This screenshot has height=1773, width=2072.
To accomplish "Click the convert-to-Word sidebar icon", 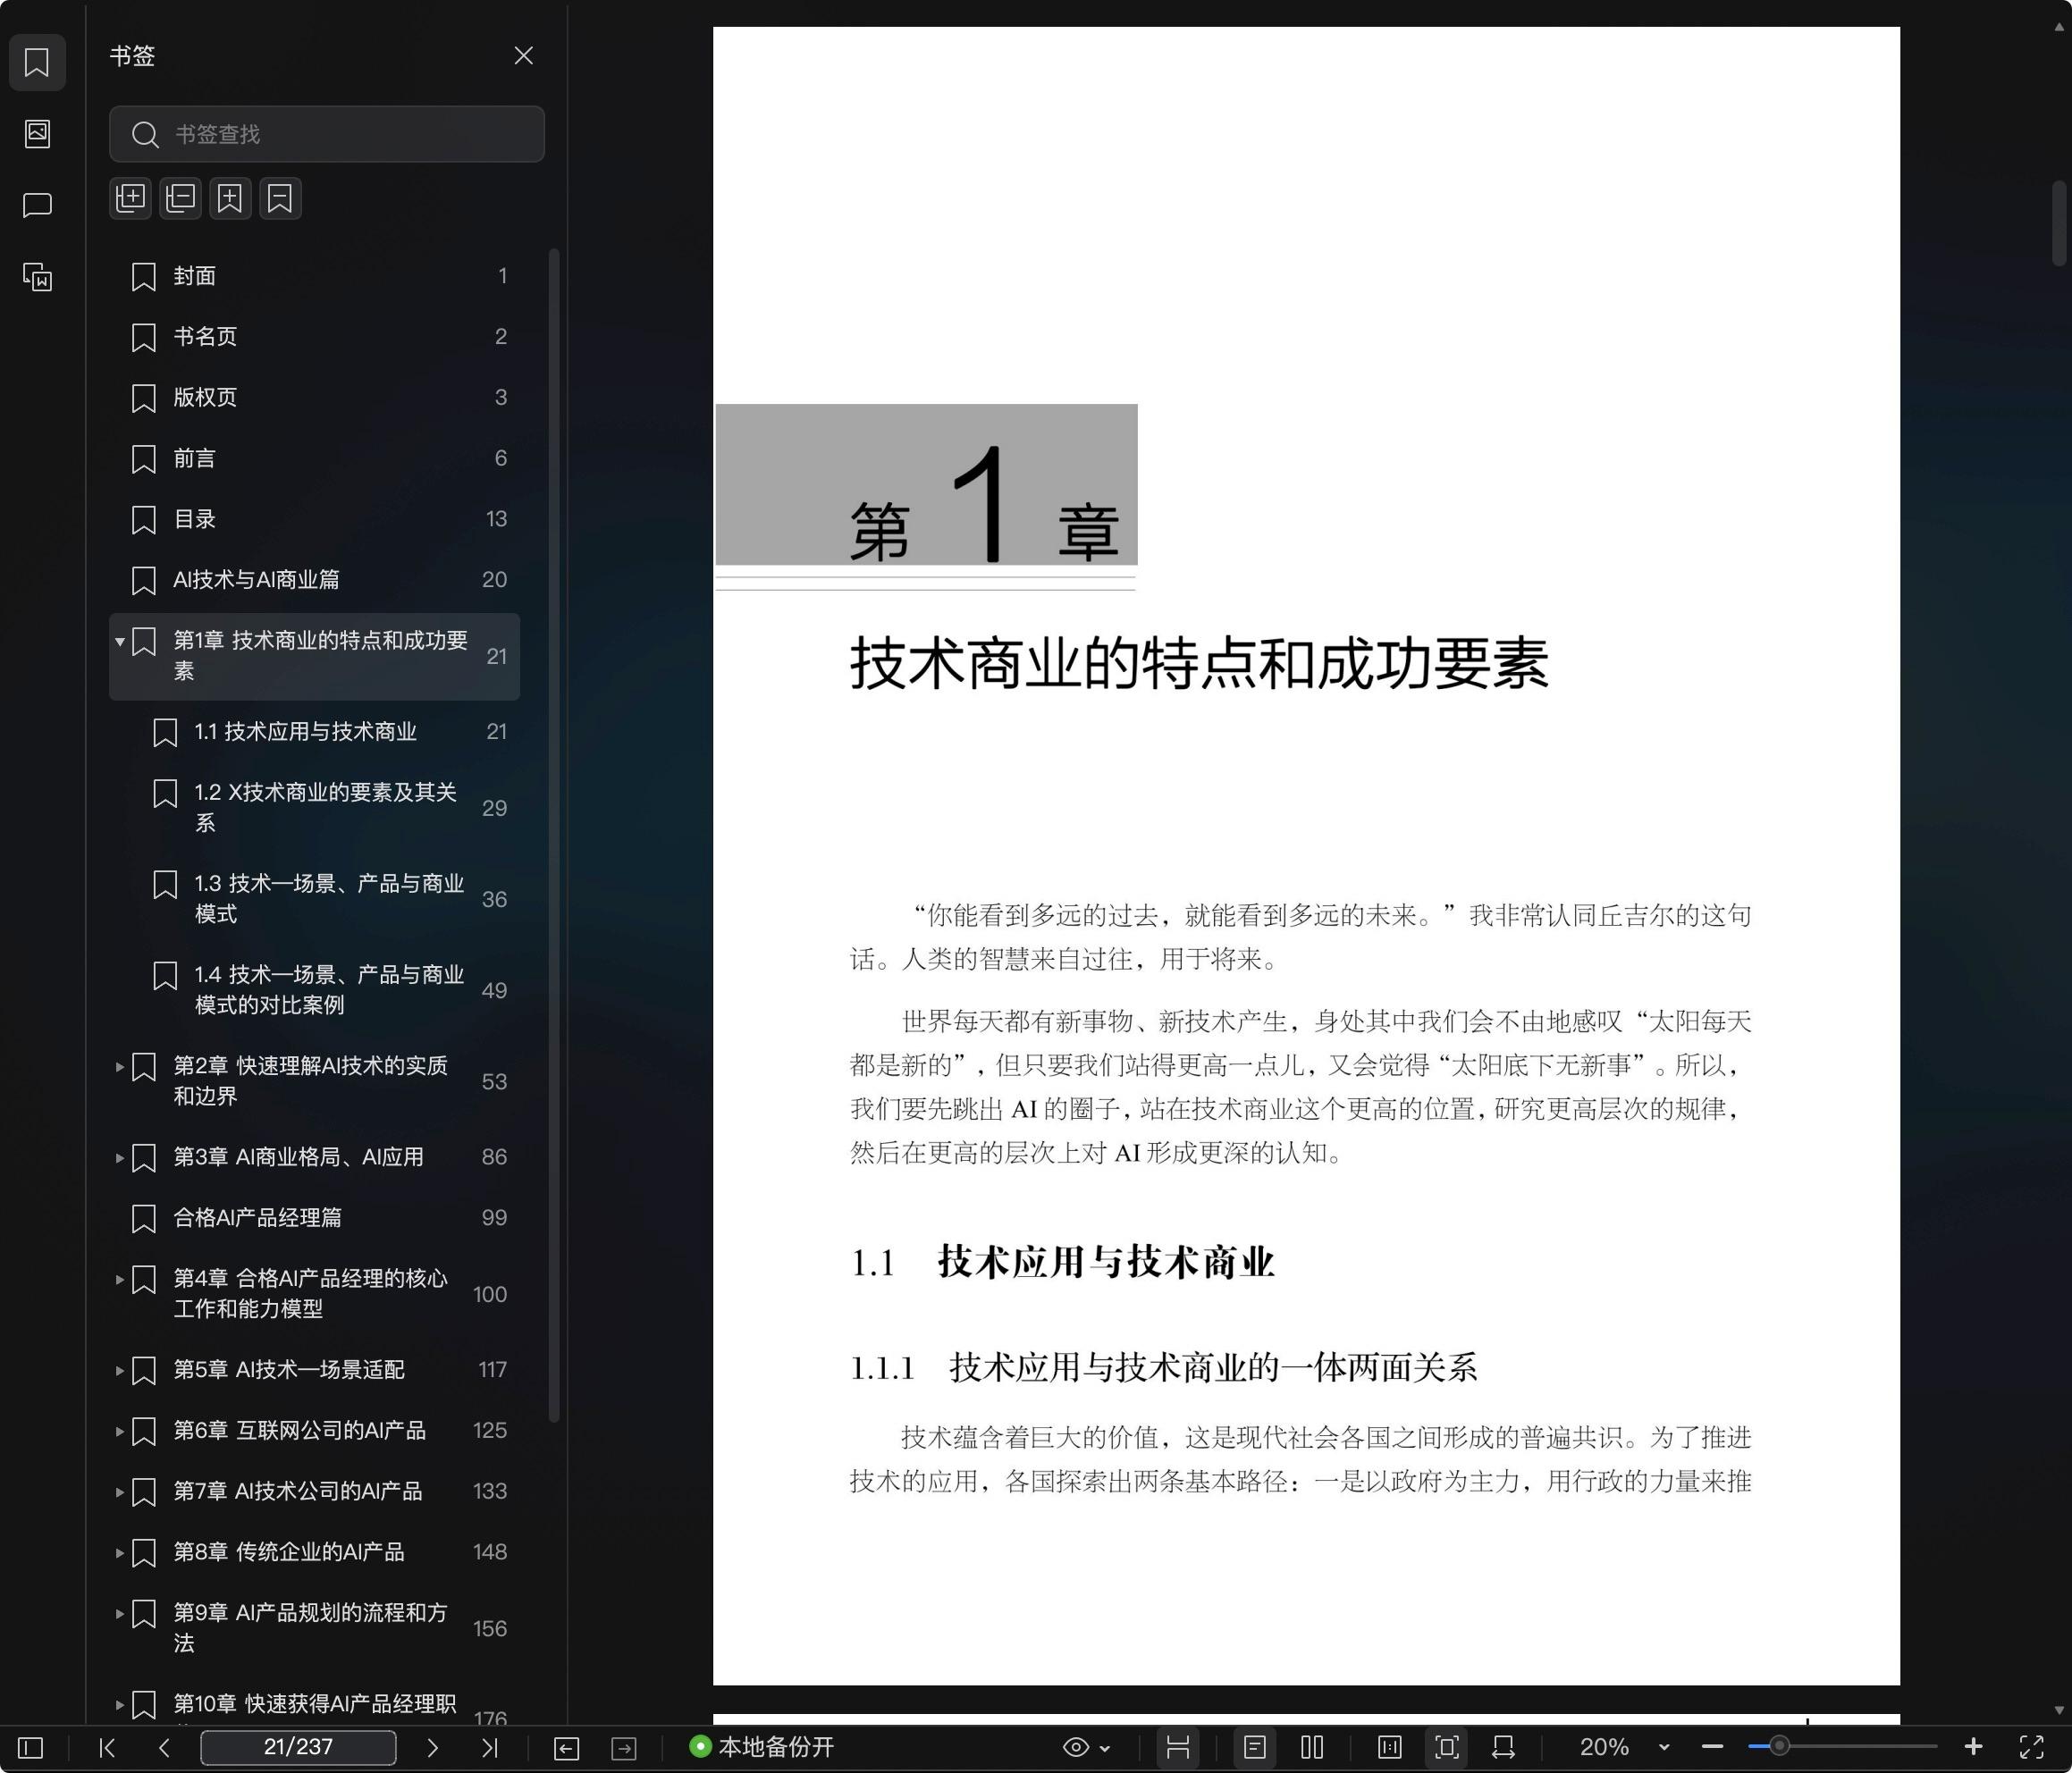I will (37, 277).
